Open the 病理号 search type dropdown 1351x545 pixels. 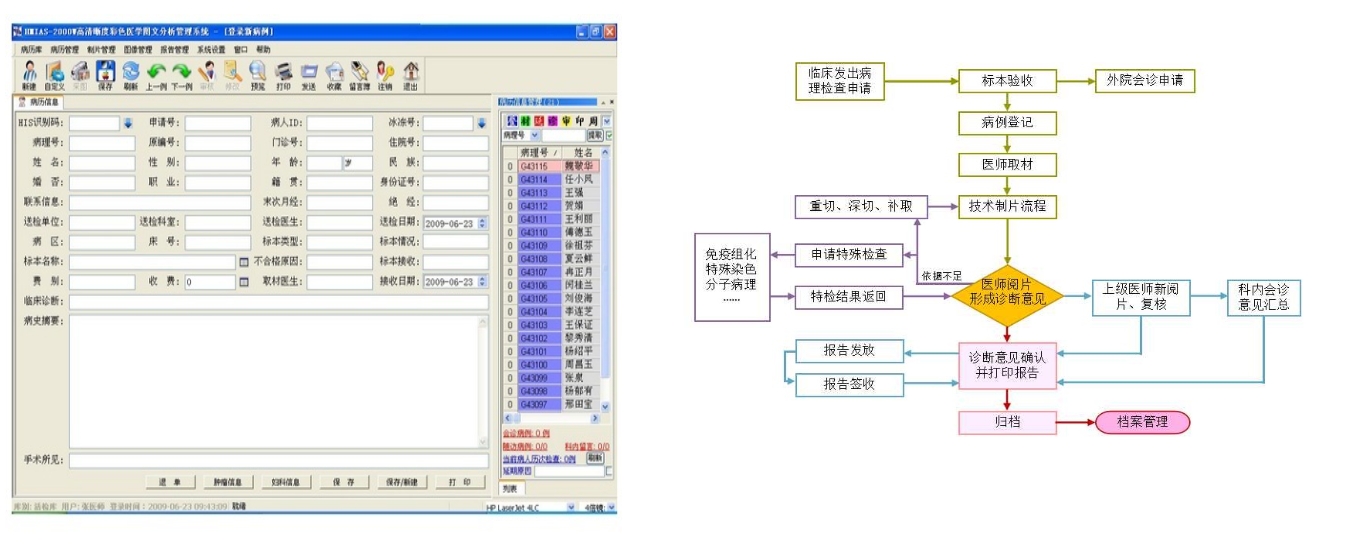pos(534,135)
